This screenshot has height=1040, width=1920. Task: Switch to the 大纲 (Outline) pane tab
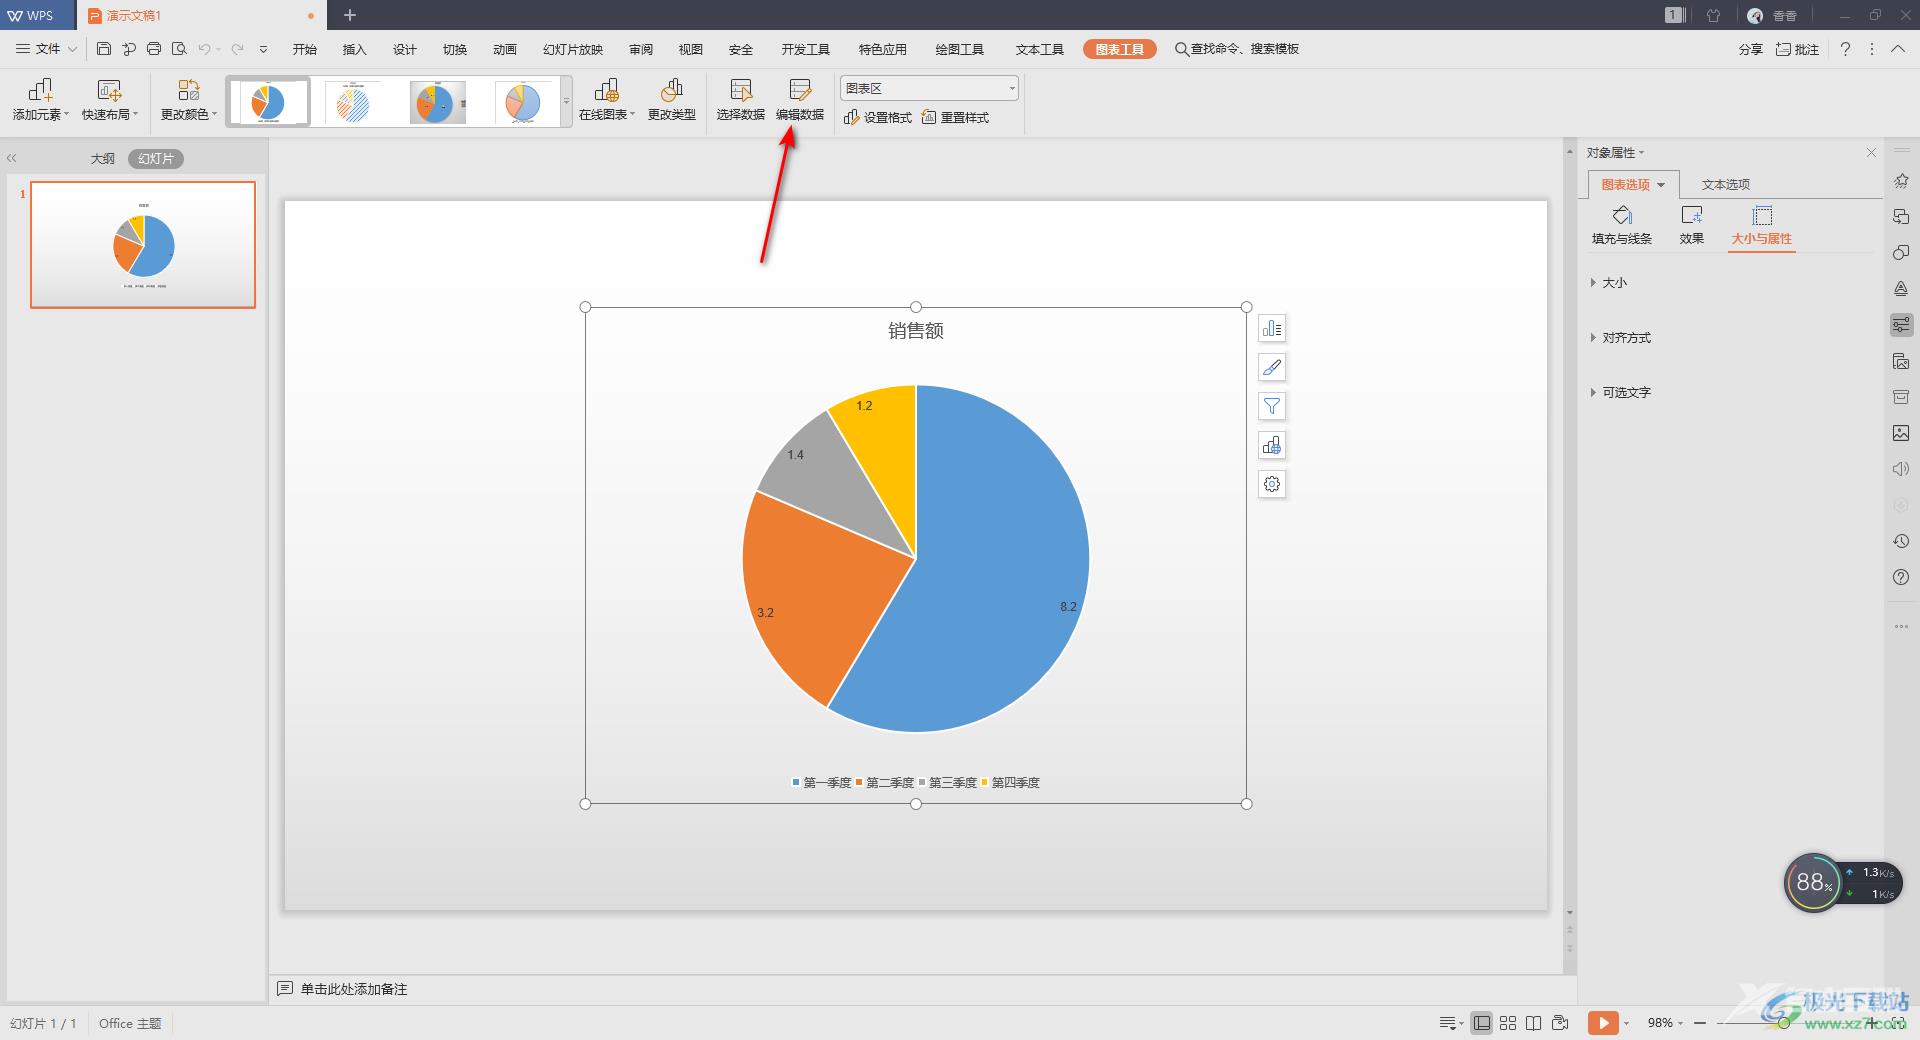tap(103, 158)
